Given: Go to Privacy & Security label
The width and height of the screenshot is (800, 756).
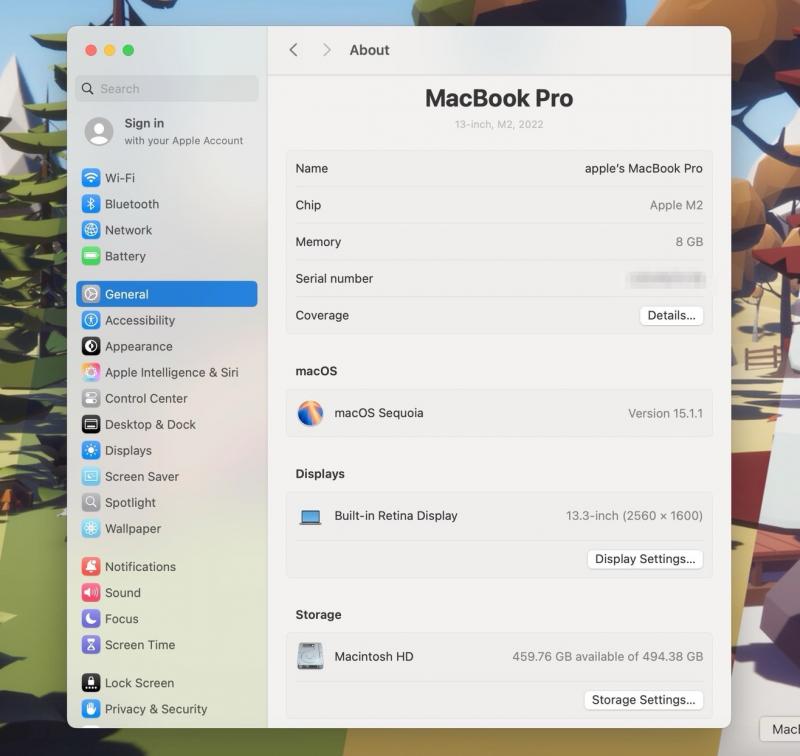Looking at the screenshot, I should (x=156, y=709).
